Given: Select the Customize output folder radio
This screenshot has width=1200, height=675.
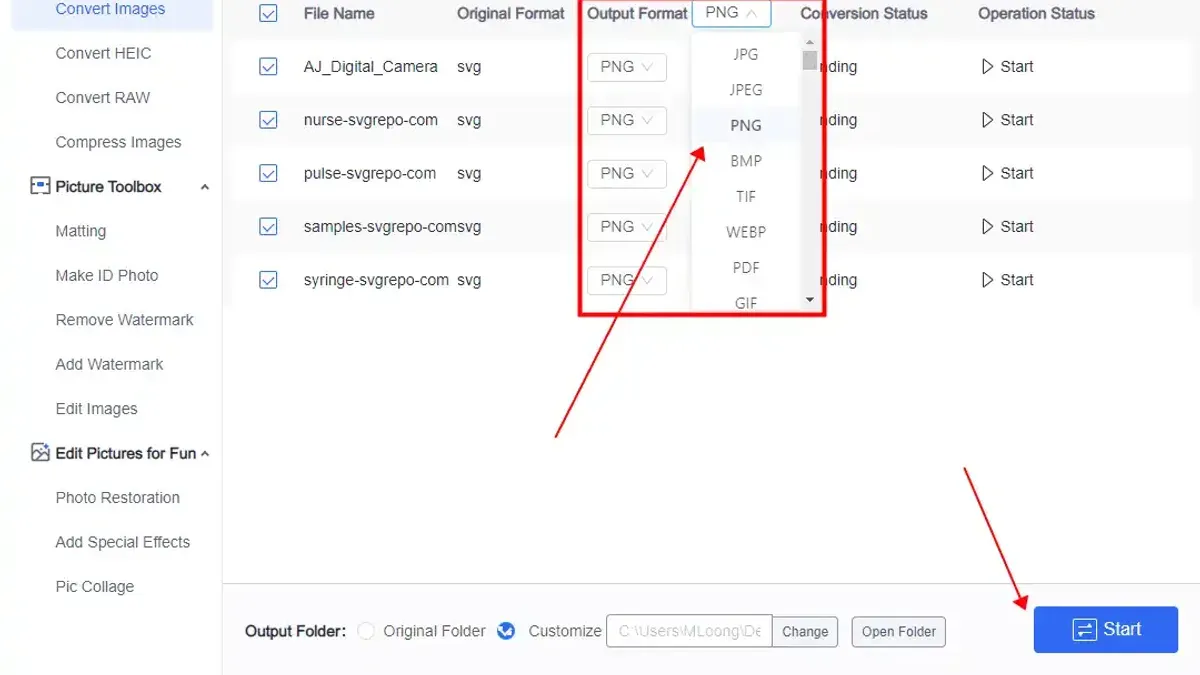Looking at the screenshot, I should click(x=506, y=631).
